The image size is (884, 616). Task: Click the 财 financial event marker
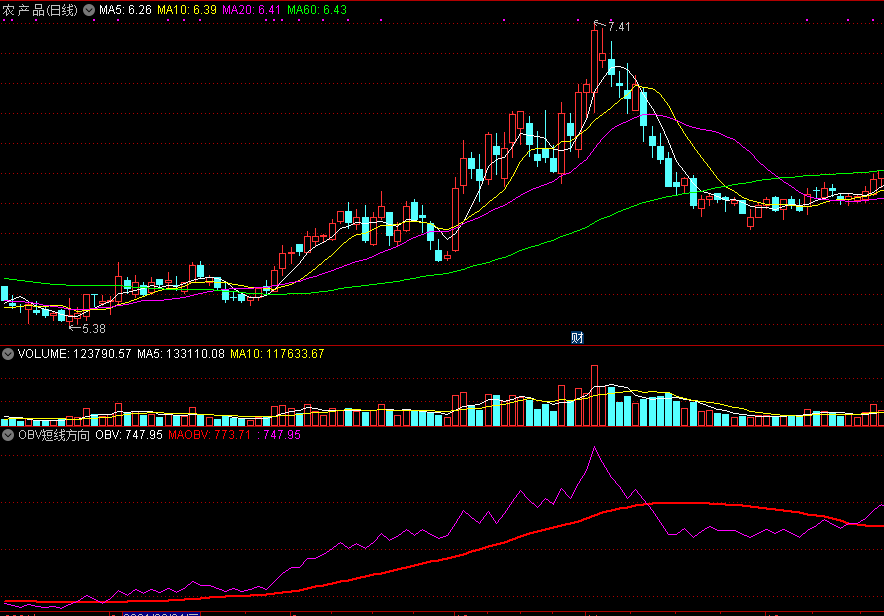point(577,338)
